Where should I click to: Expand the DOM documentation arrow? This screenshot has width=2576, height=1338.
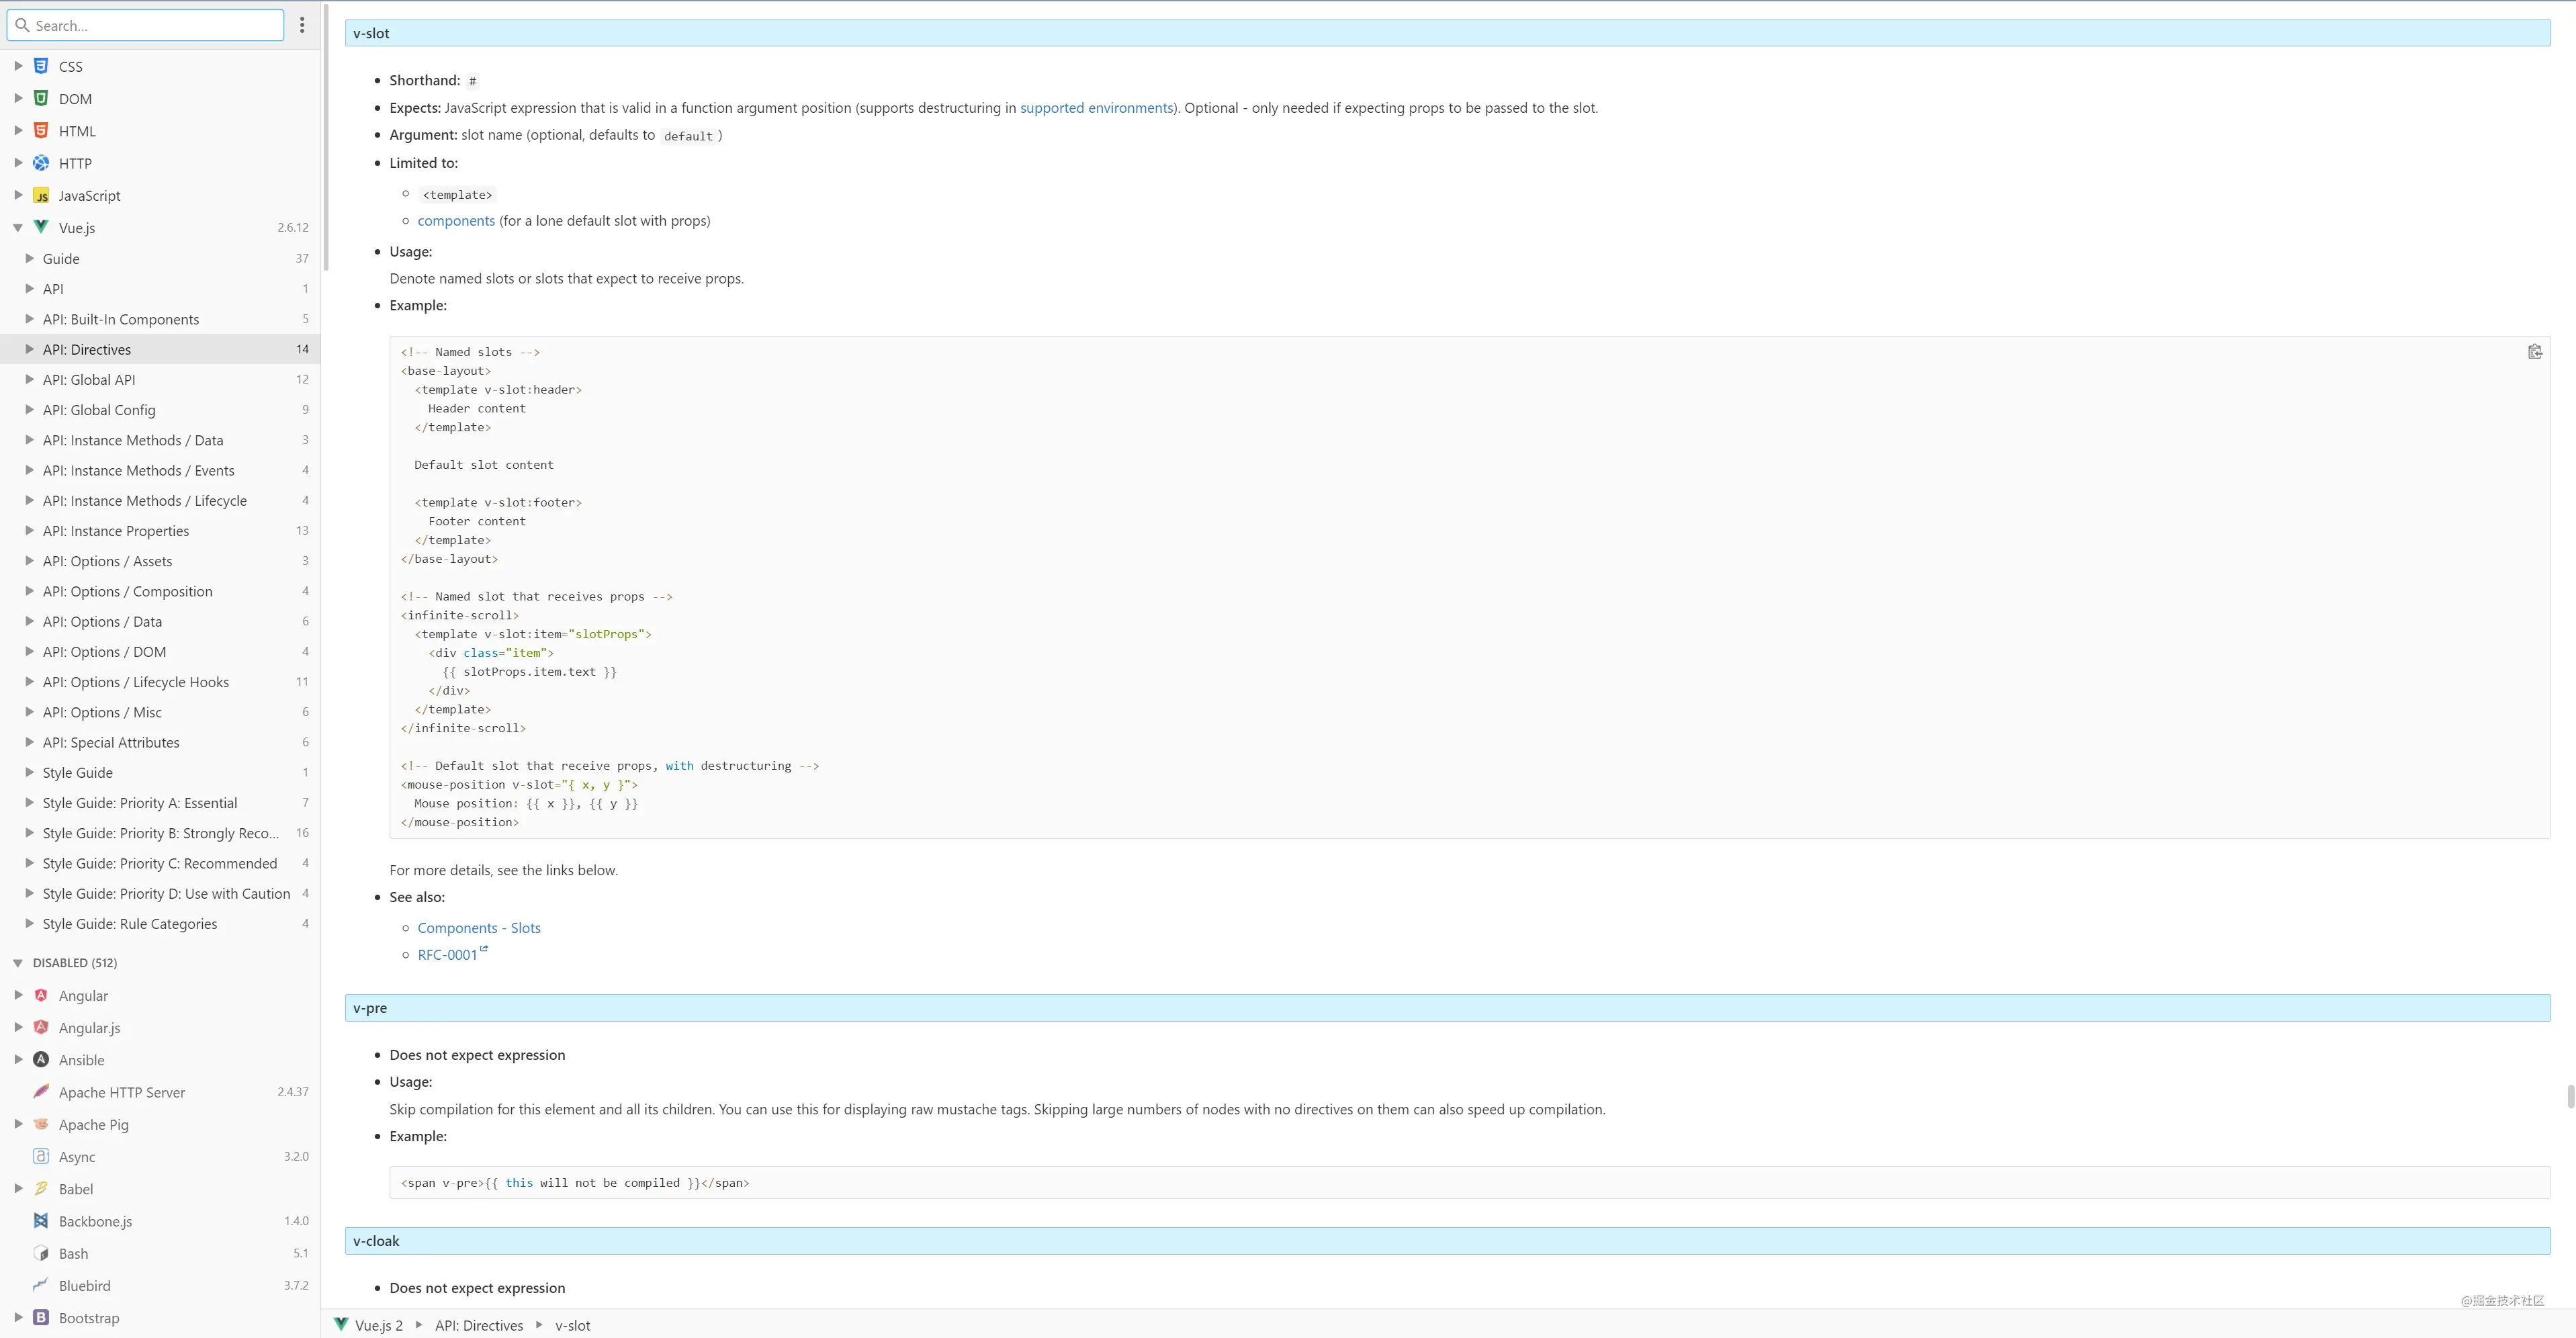(x=18, y=99)
